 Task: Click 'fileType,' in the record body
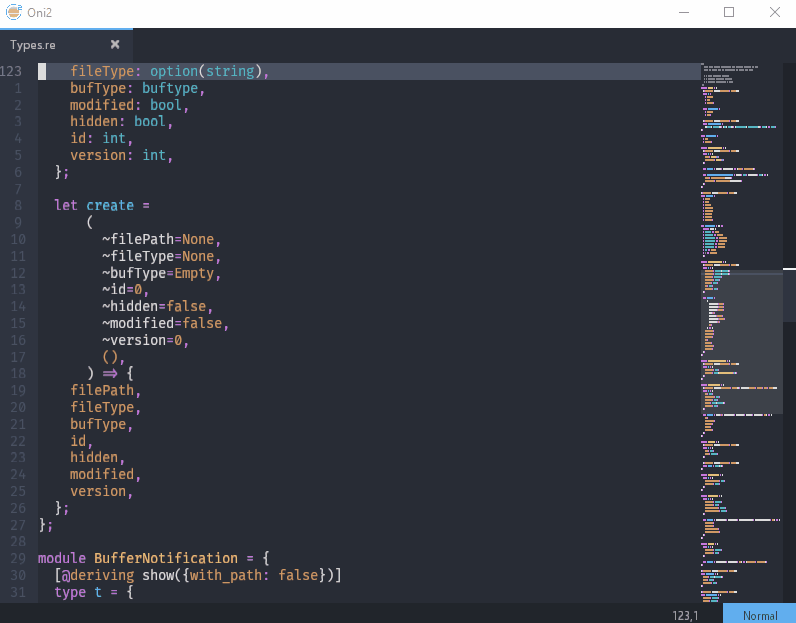105,407
